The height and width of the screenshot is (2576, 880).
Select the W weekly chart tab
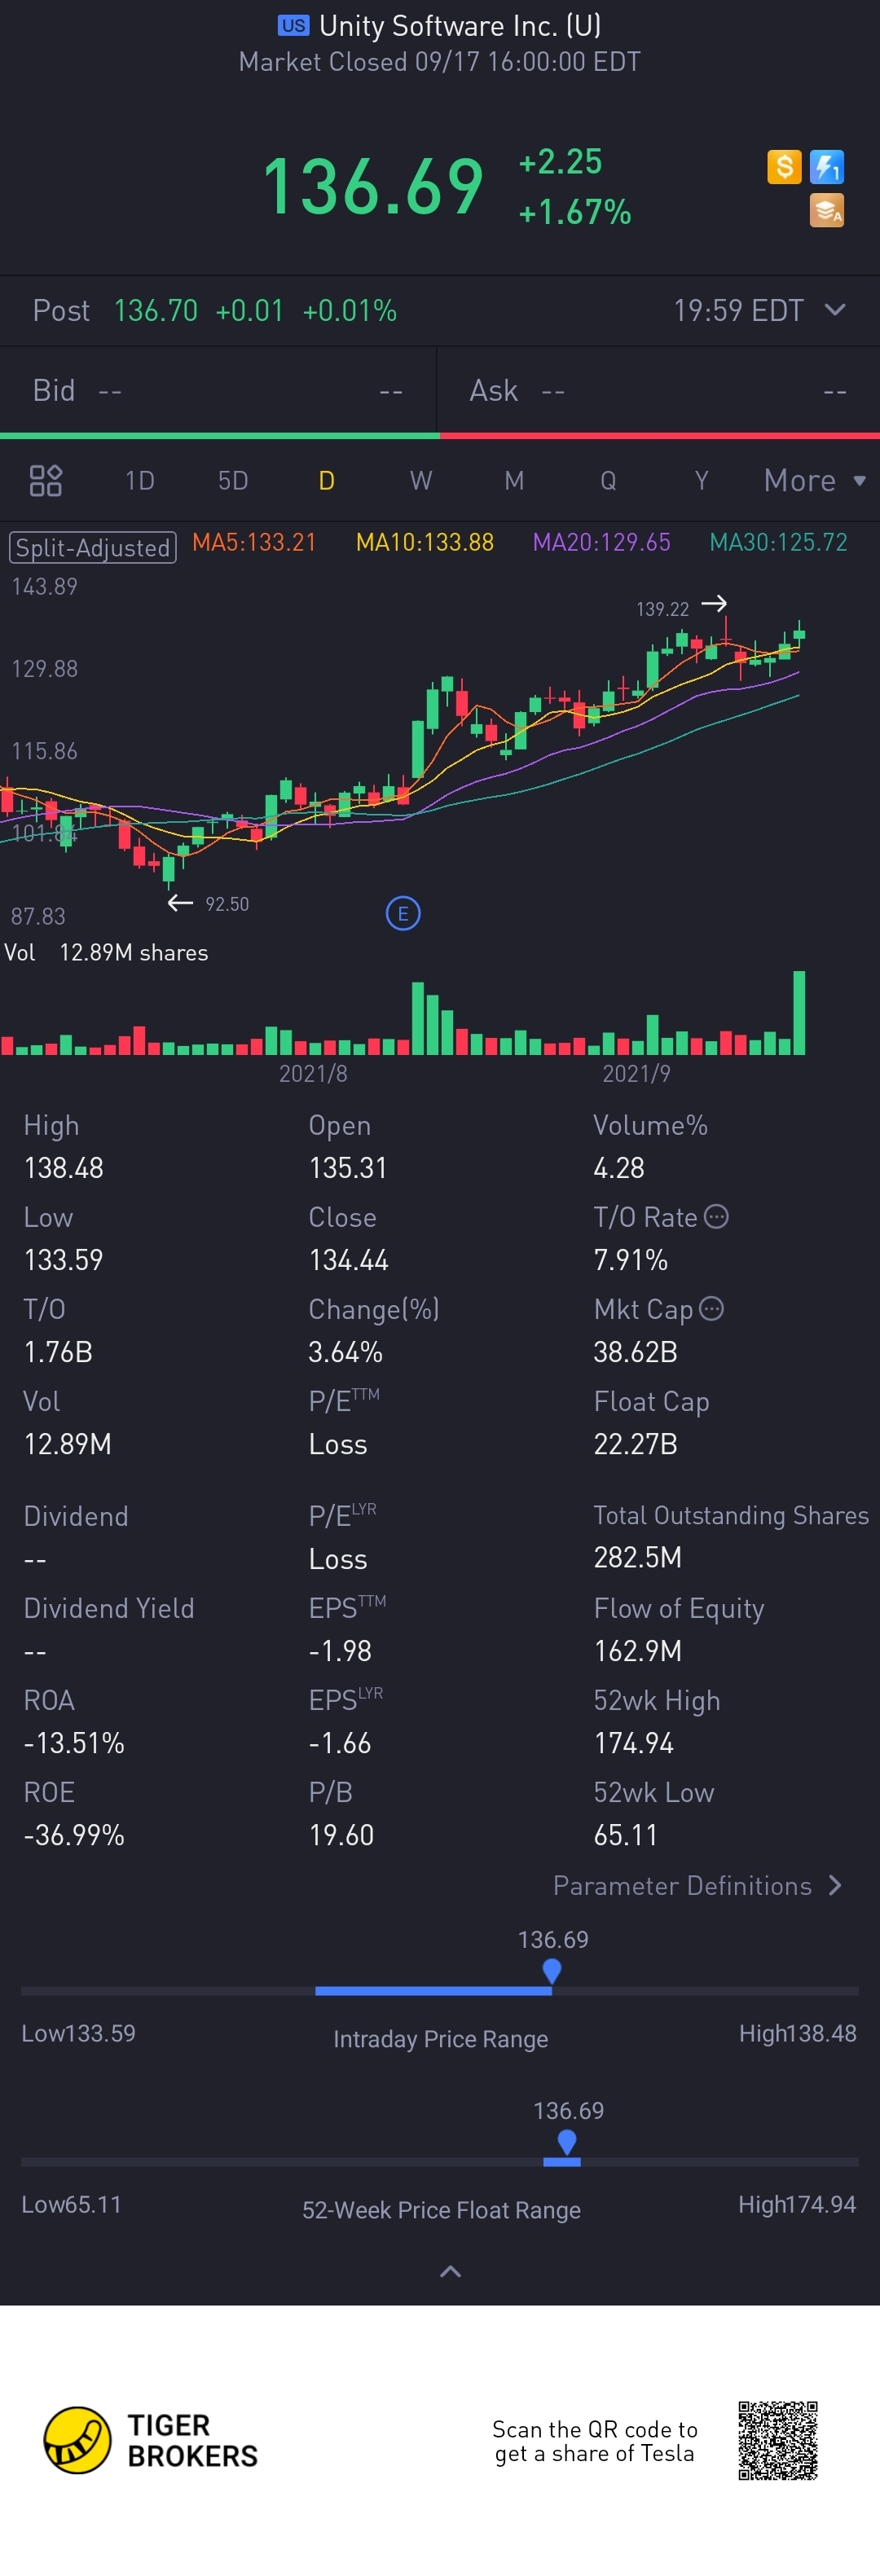[421, 481]
